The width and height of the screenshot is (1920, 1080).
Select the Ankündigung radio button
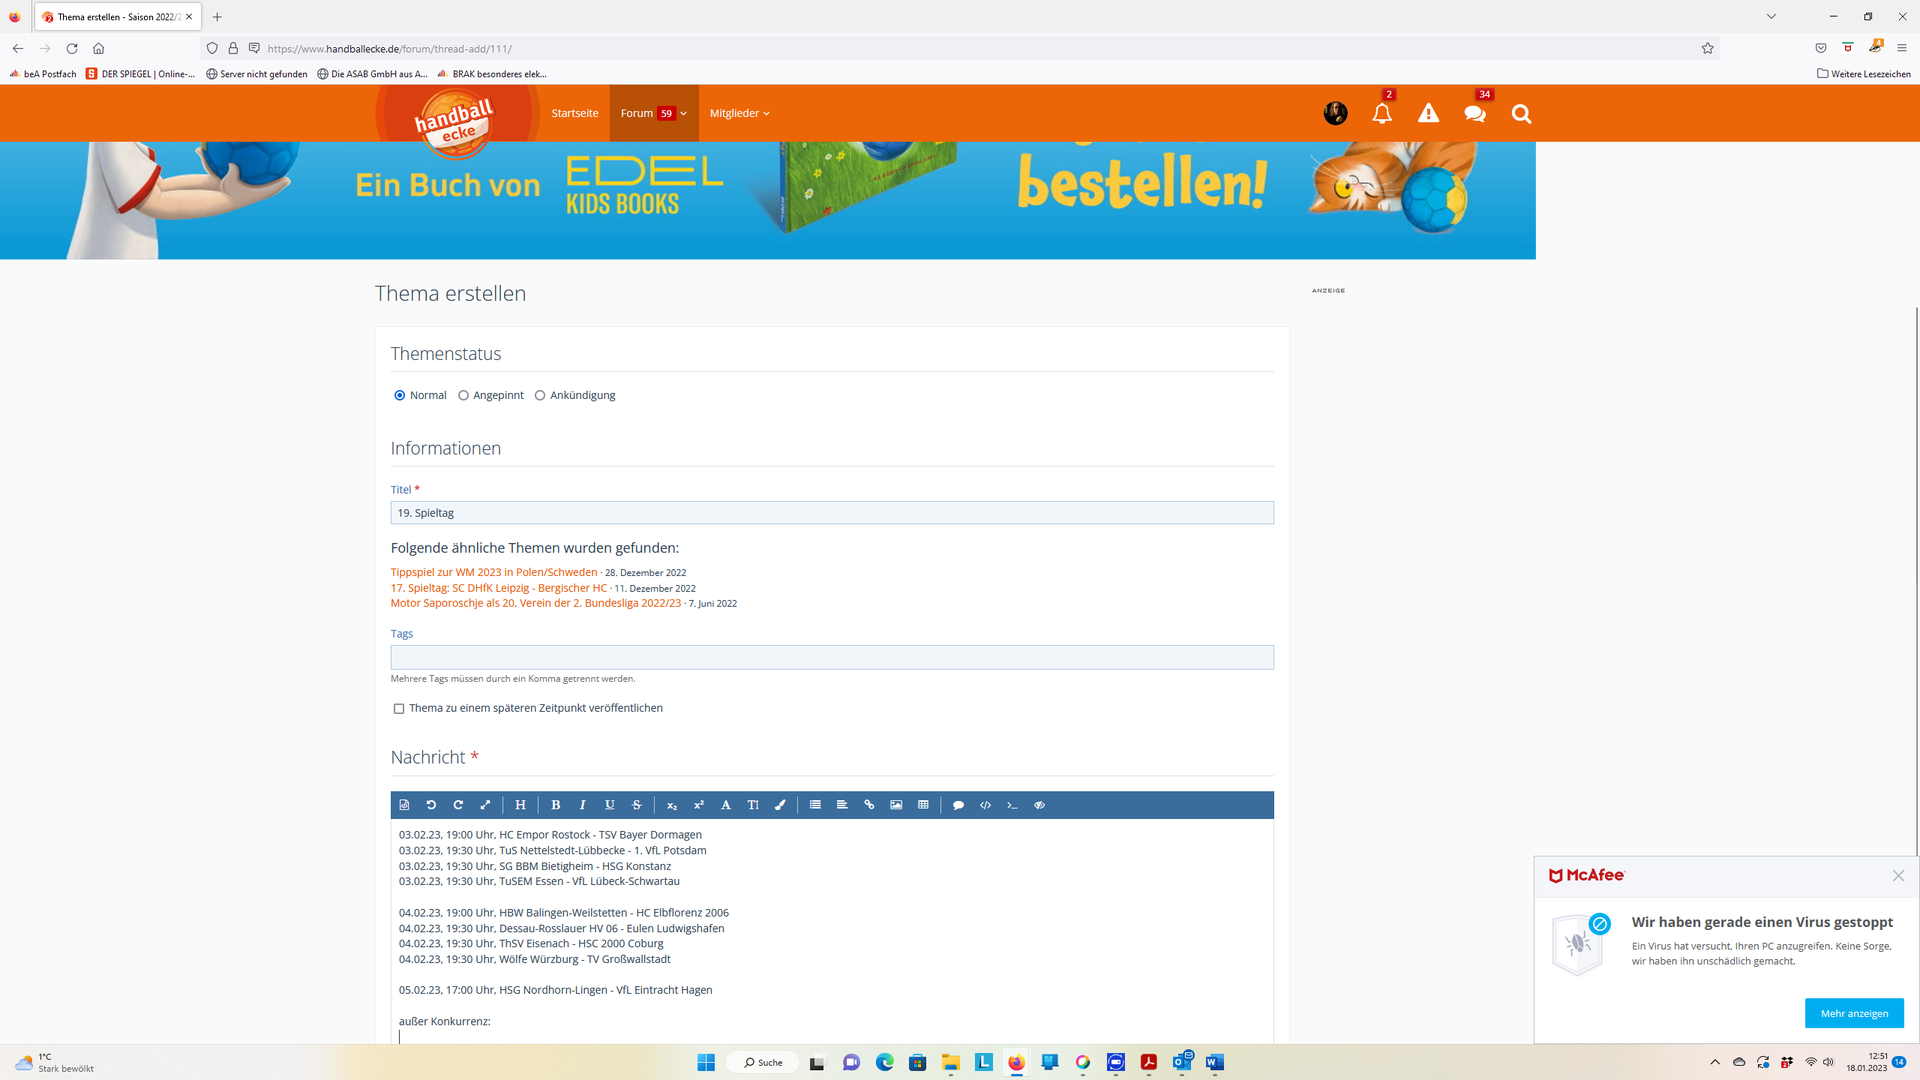pyautogui.click(x=540, y=396)
